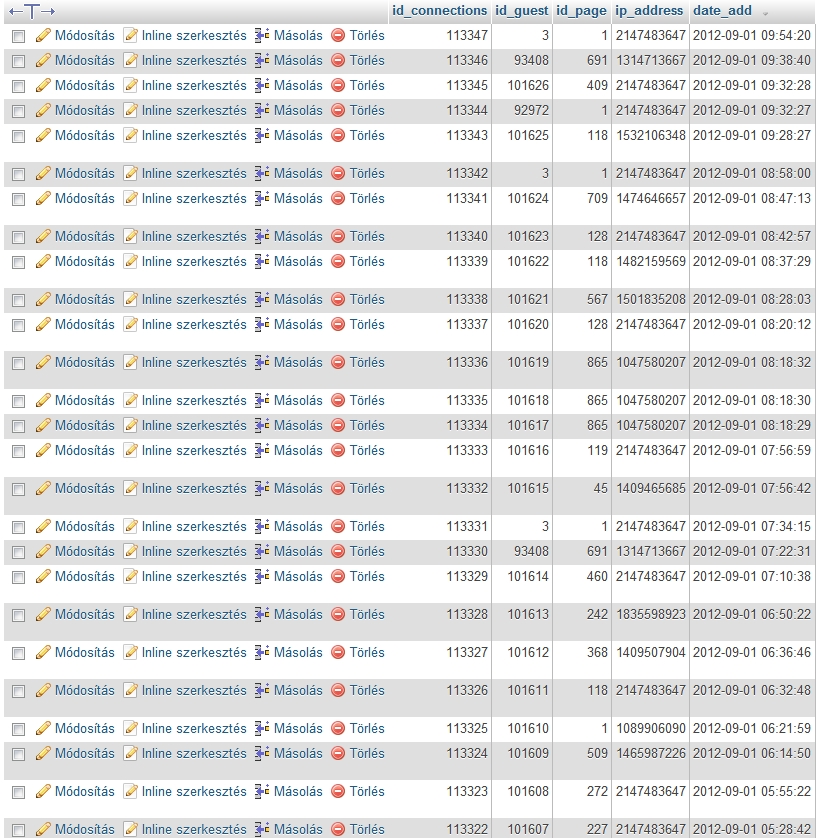Sort by the id_guest column header

pos(522,11)
